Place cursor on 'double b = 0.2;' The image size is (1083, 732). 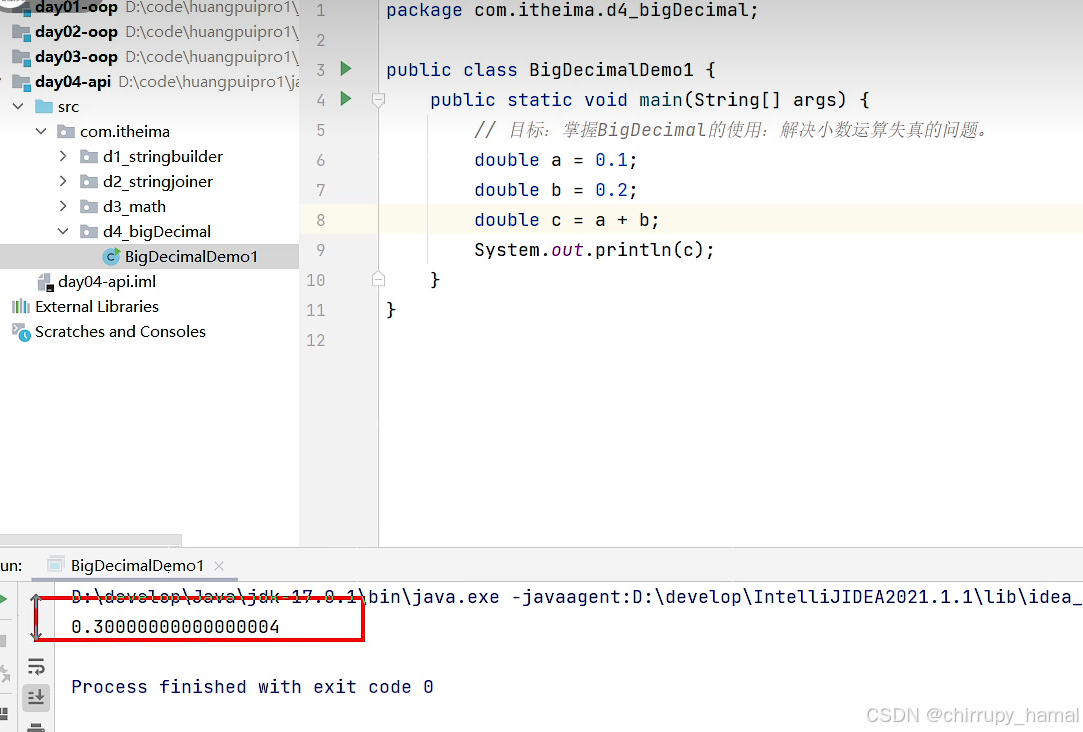tap(555, 190)
